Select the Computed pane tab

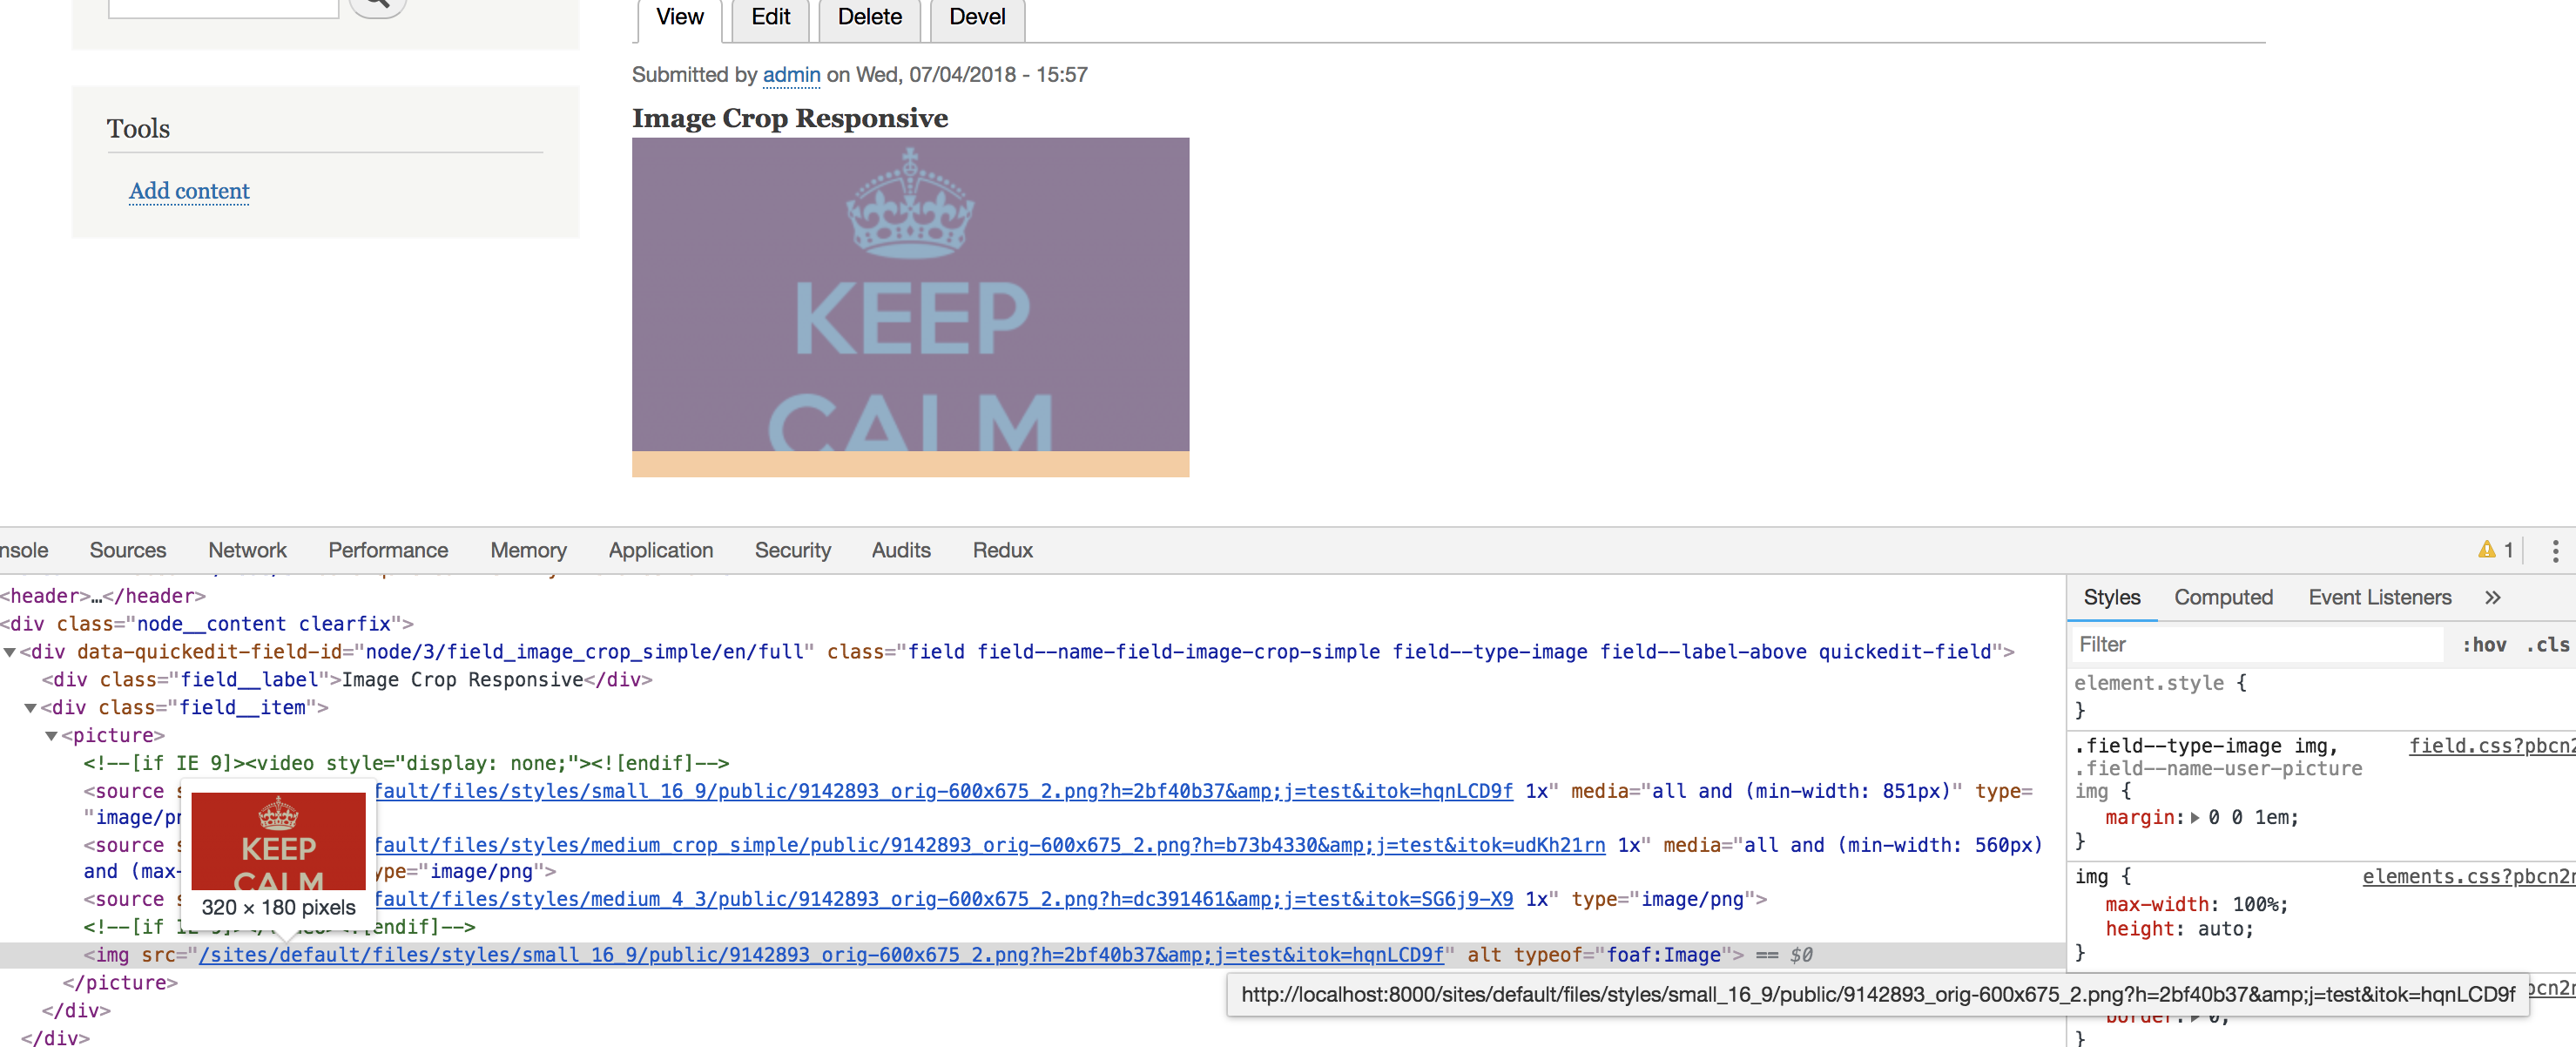2223,597
